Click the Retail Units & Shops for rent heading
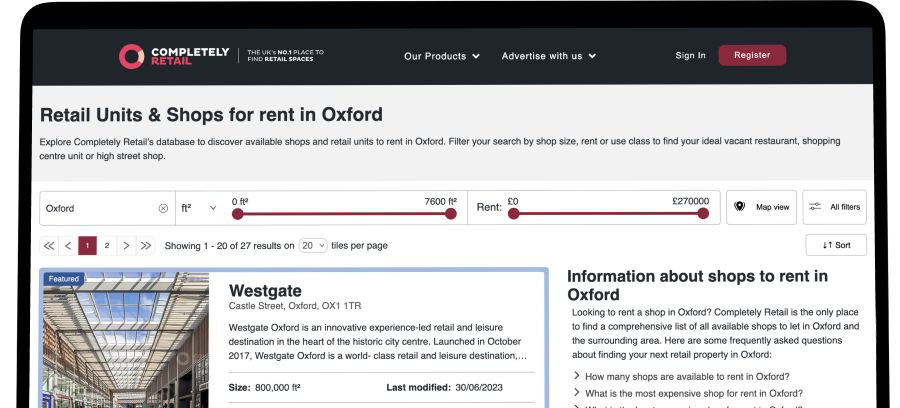Image resolution: width=900 pixels, height=408 pixels. point(211,115)
